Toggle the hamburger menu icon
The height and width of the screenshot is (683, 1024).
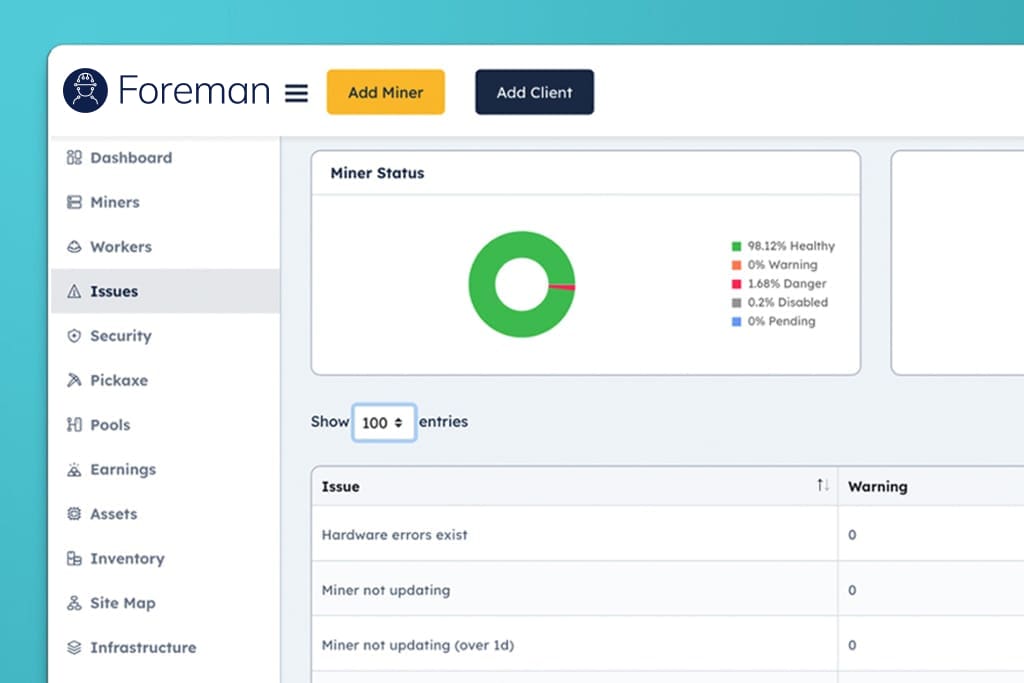pos(296,93)
